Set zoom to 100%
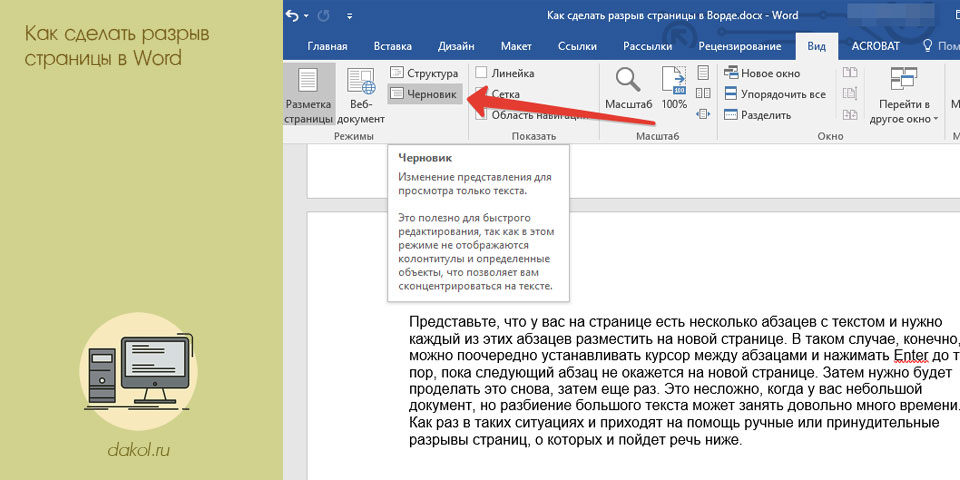 [x=674, y=90]
